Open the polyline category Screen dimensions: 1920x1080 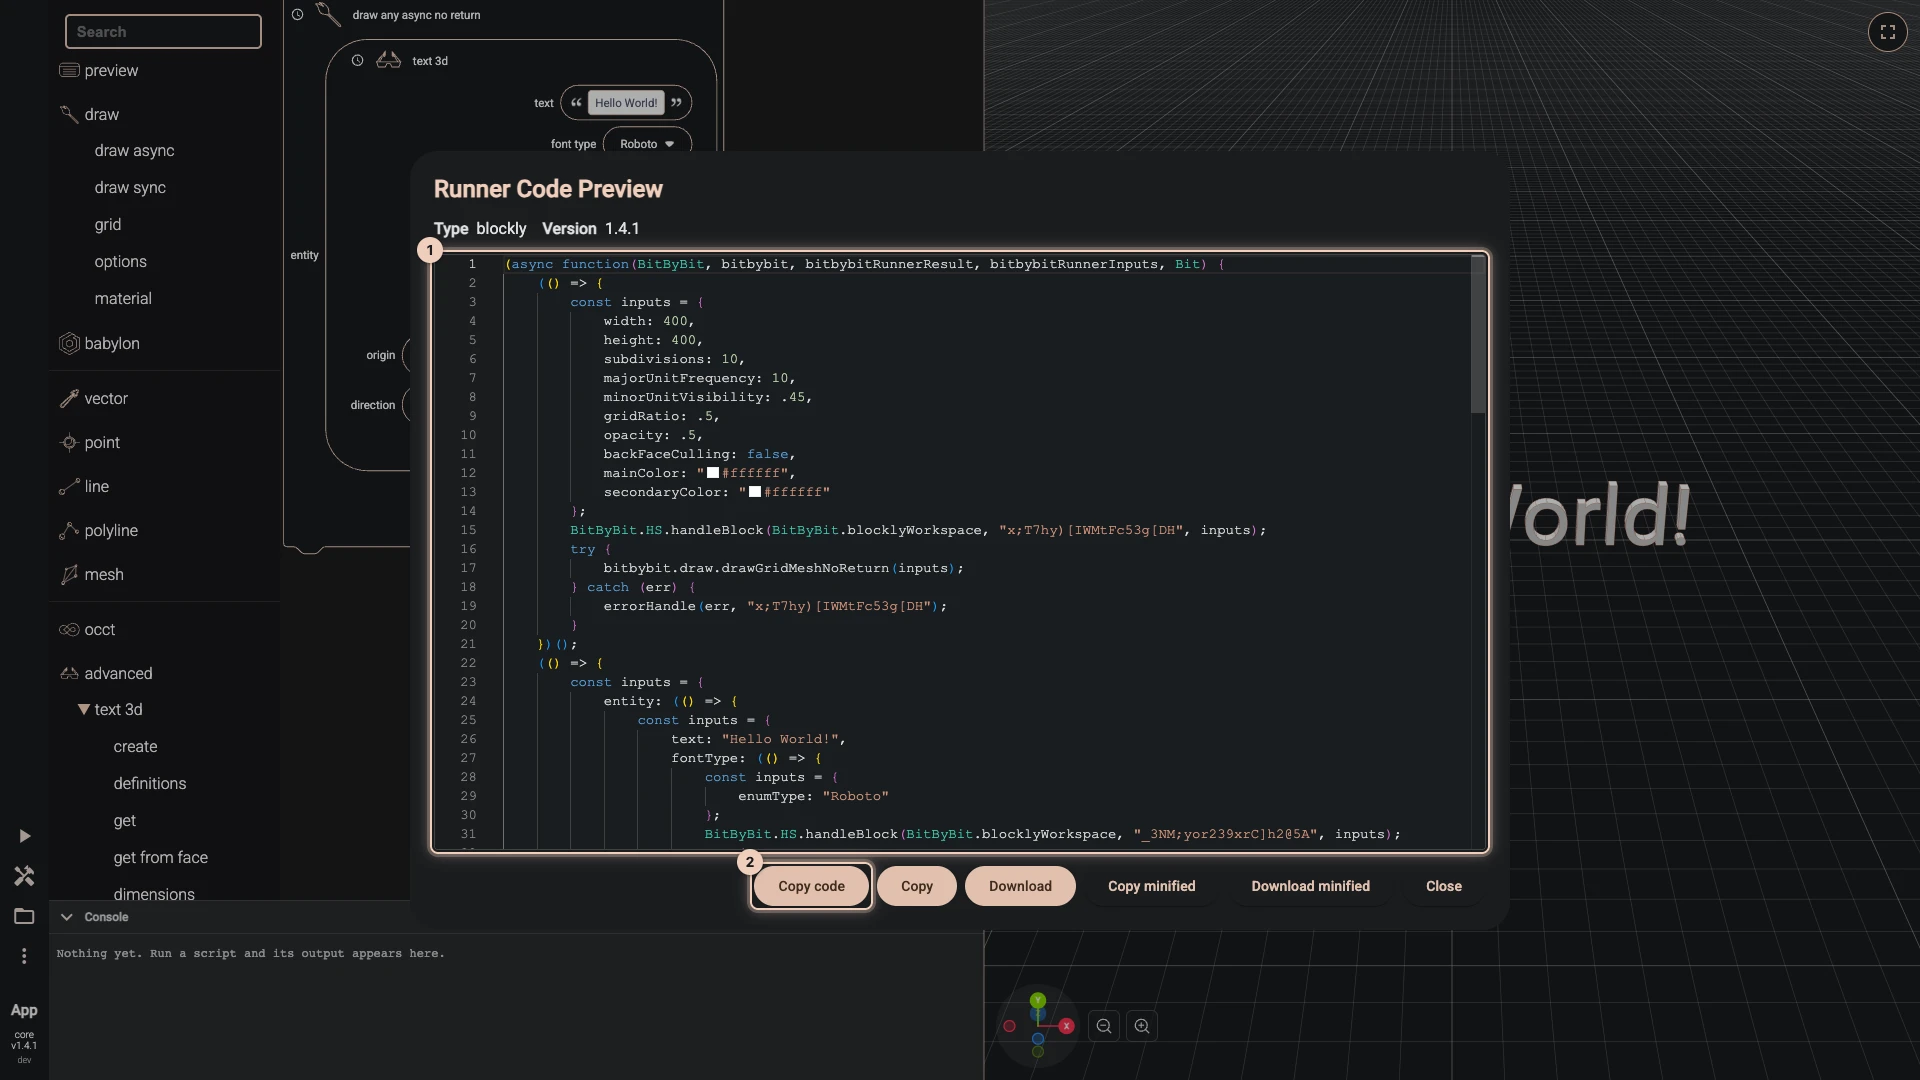click(111, 531)
